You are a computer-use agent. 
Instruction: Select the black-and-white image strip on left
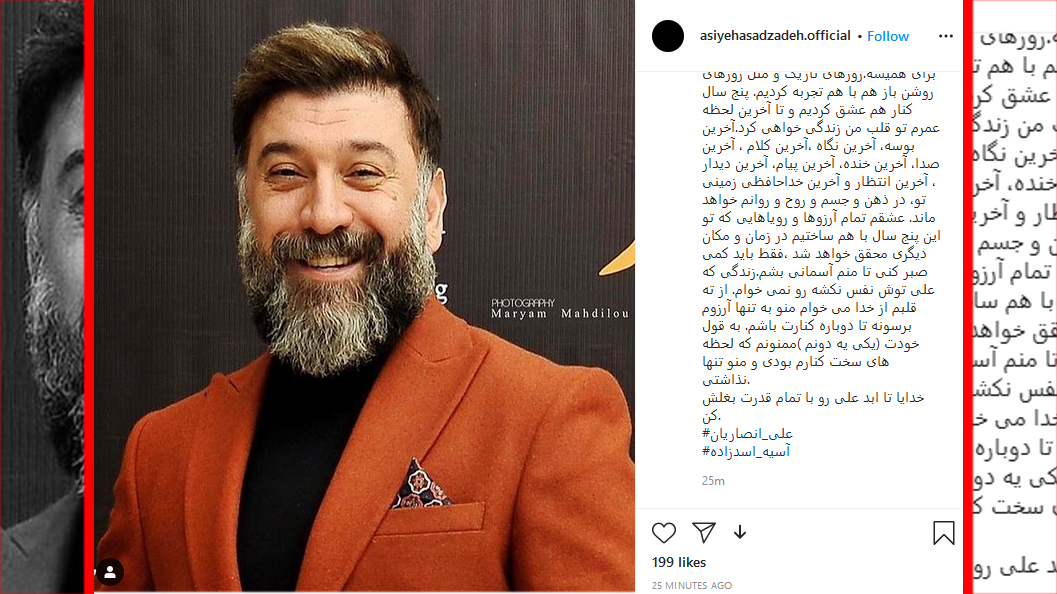pyautogui.click(x=42, y=297)
